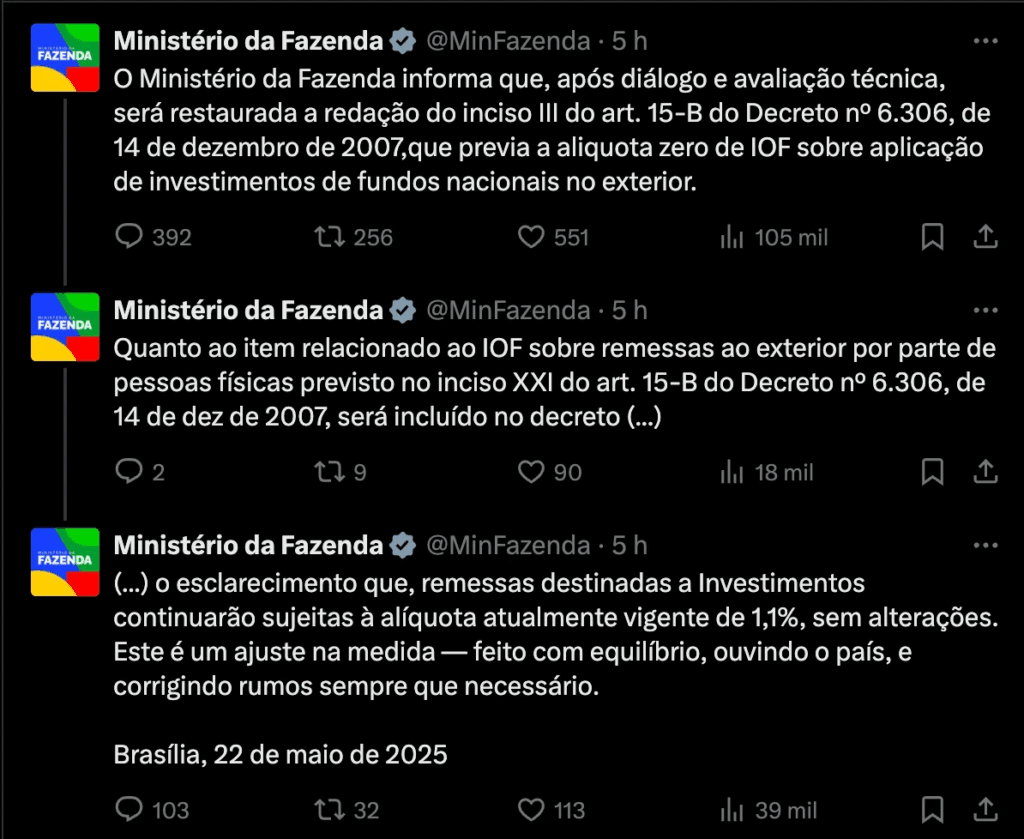View analytics showing 105 mil views
This screenshot has width=1024, height=839.
(732, 237)
